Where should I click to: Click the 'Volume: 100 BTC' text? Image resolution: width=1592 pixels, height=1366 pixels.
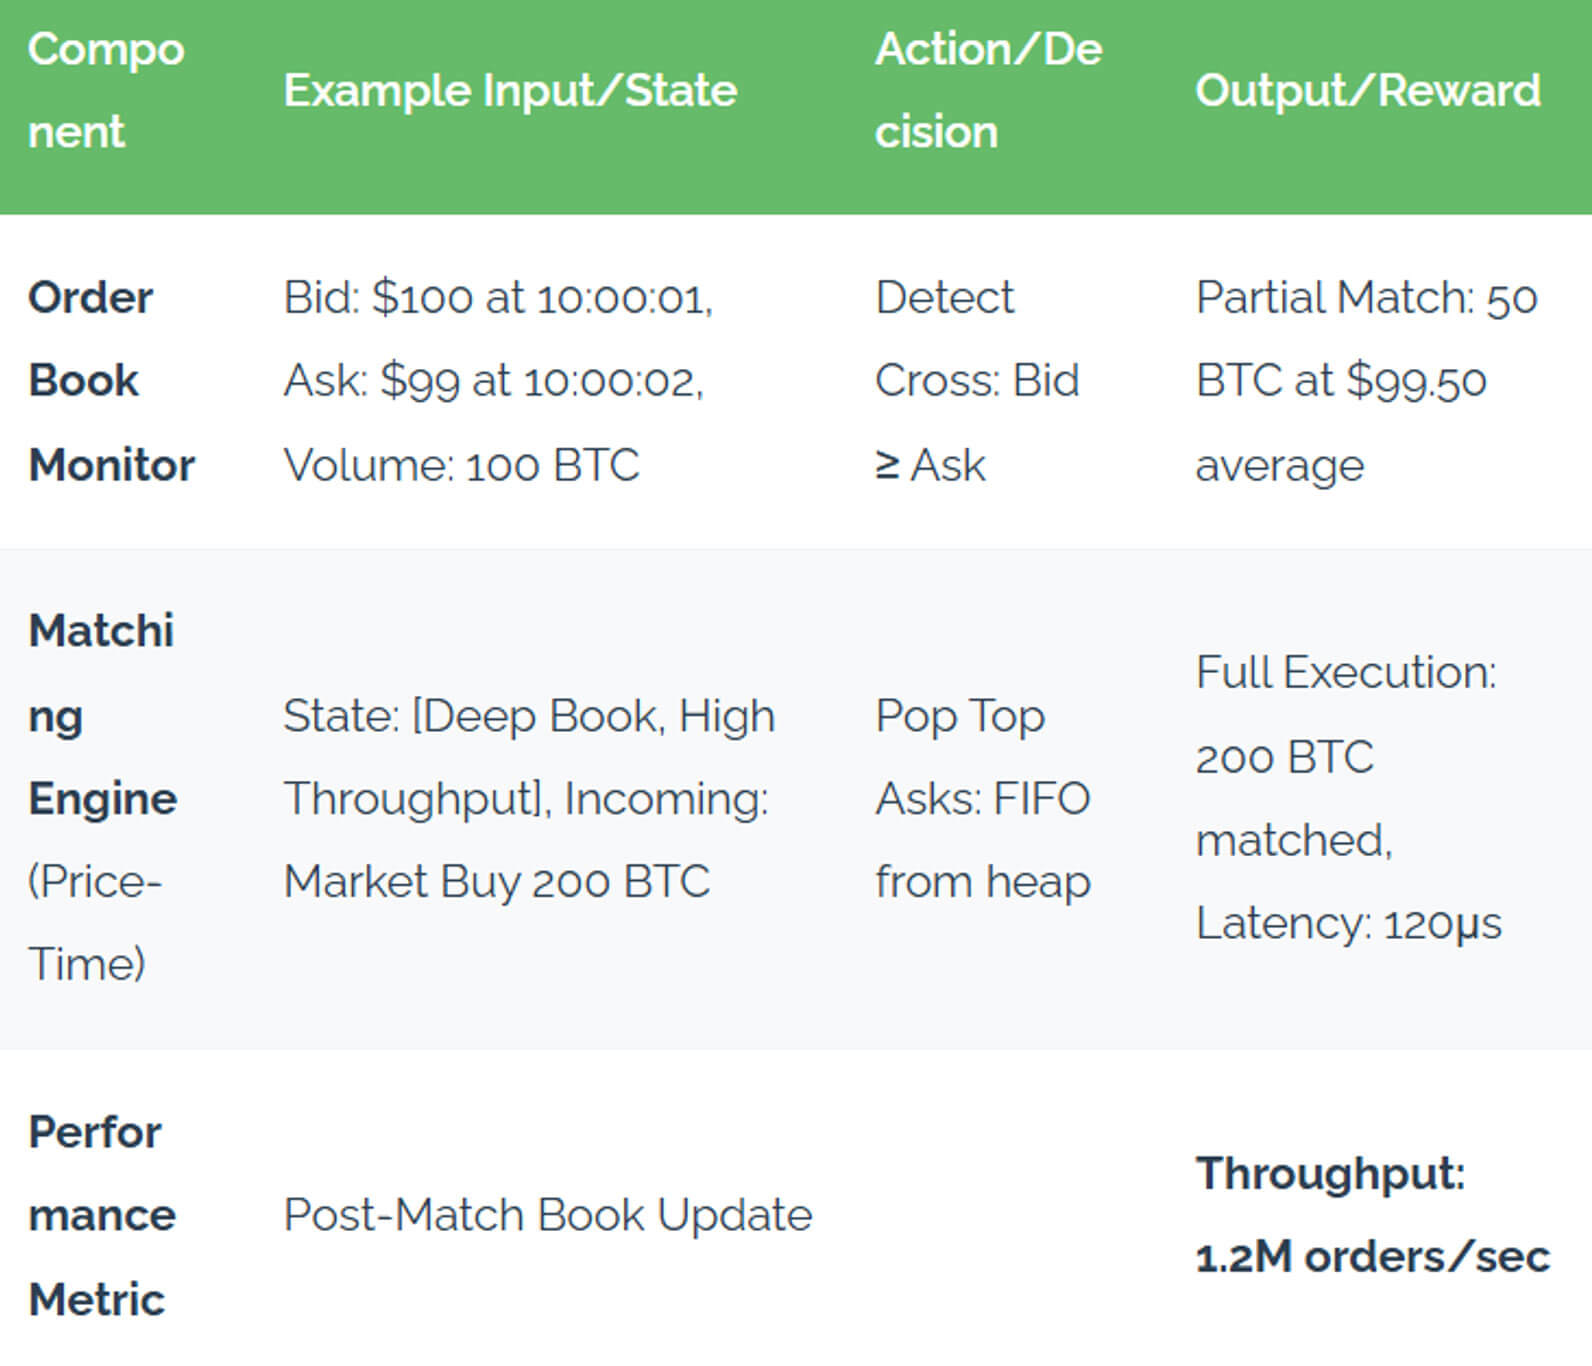[461, 465]
